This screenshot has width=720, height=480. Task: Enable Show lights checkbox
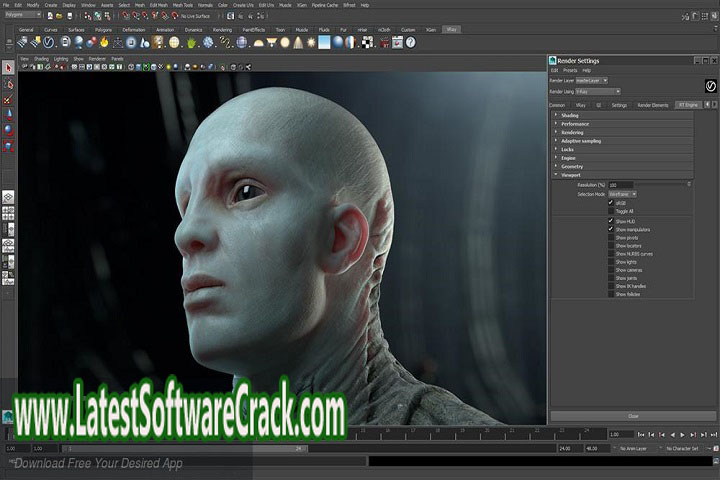(611, 262)
